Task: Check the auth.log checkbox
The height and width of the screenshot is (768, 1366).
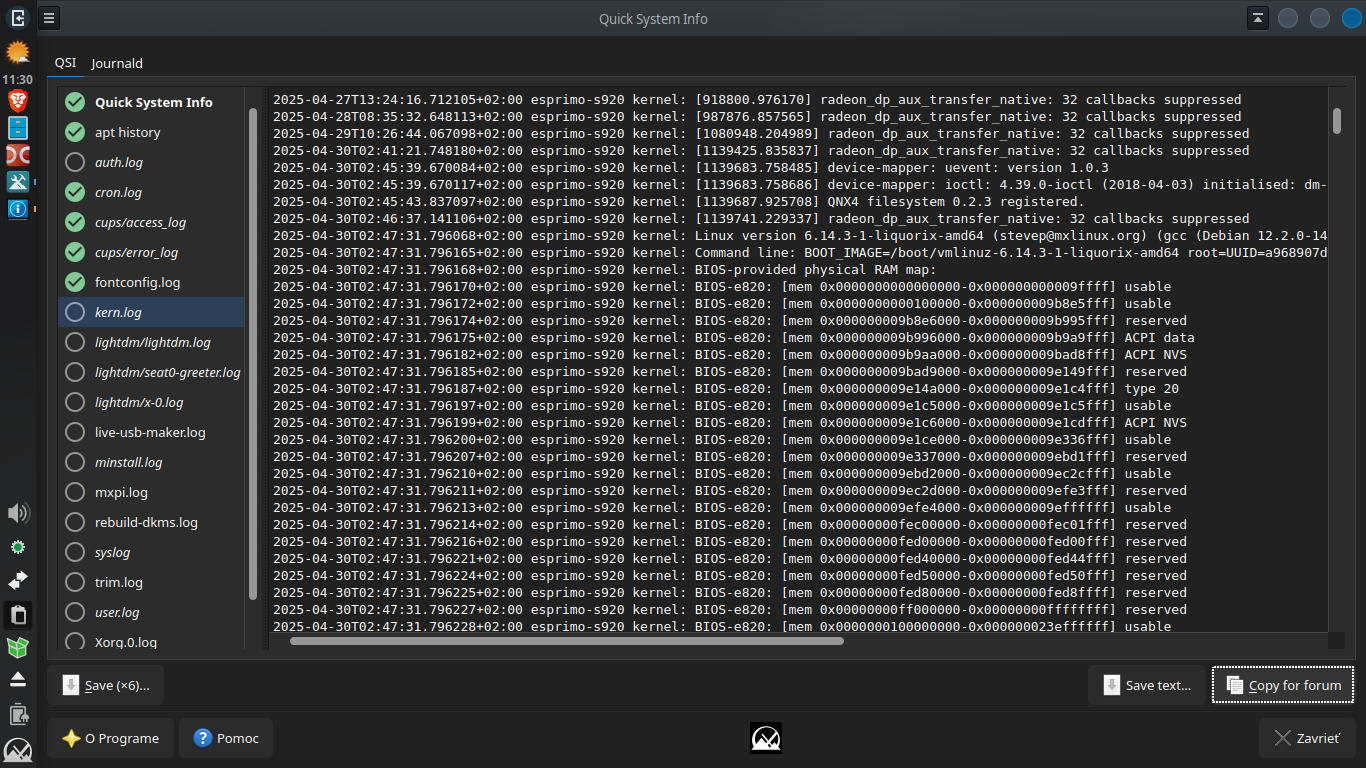Action: [x=75, y=162]
